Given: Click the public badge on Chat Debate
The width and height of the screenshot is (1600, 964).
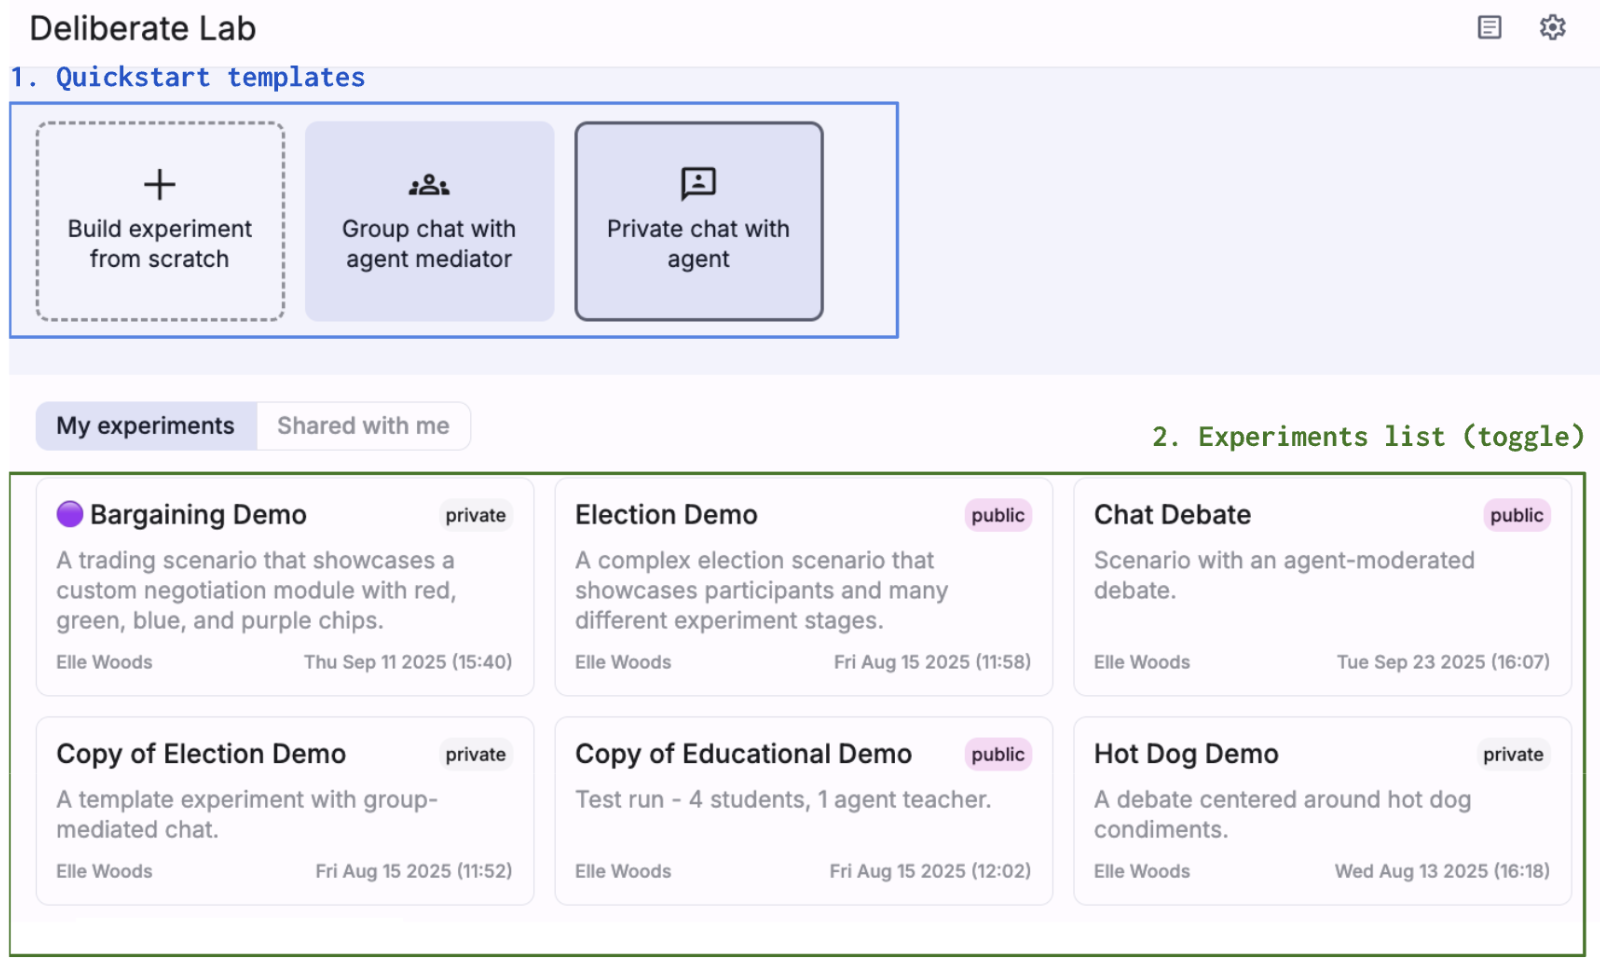Looking at the screenshot, I should 1516,516.
